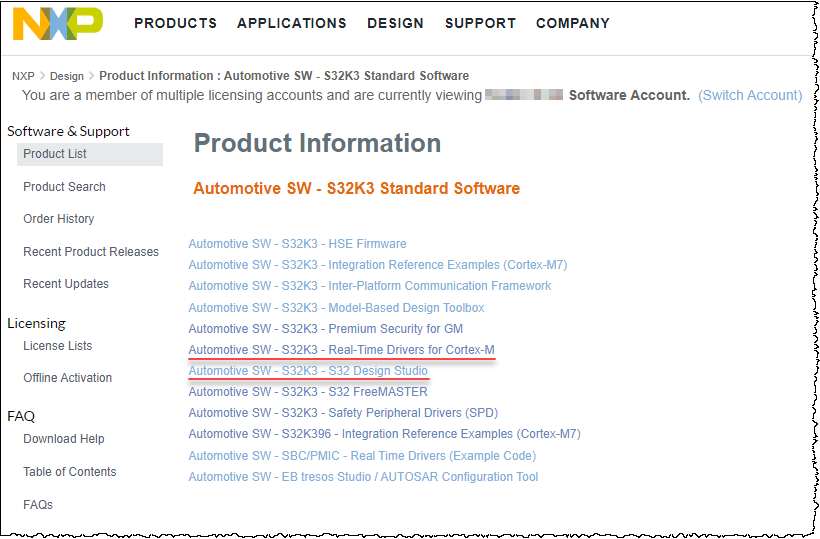
Task: Open S32K3 S32 Design Studio link
Action: click(x=308, y=371)
